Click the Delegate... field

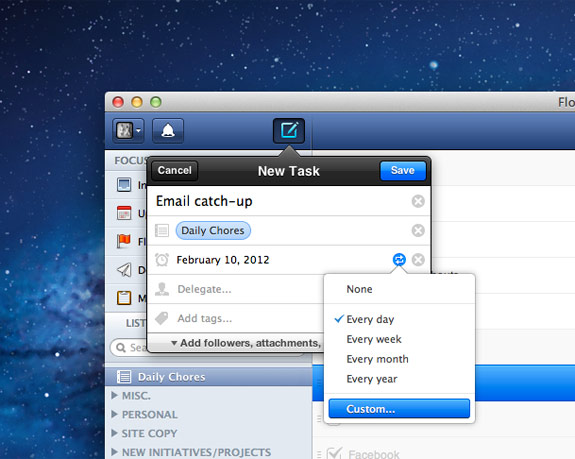[205, 289]
